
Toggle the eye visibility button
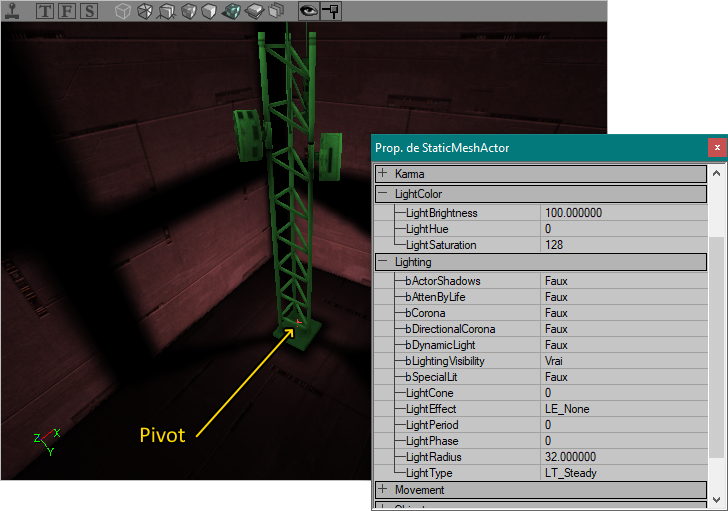click(309, 12)
